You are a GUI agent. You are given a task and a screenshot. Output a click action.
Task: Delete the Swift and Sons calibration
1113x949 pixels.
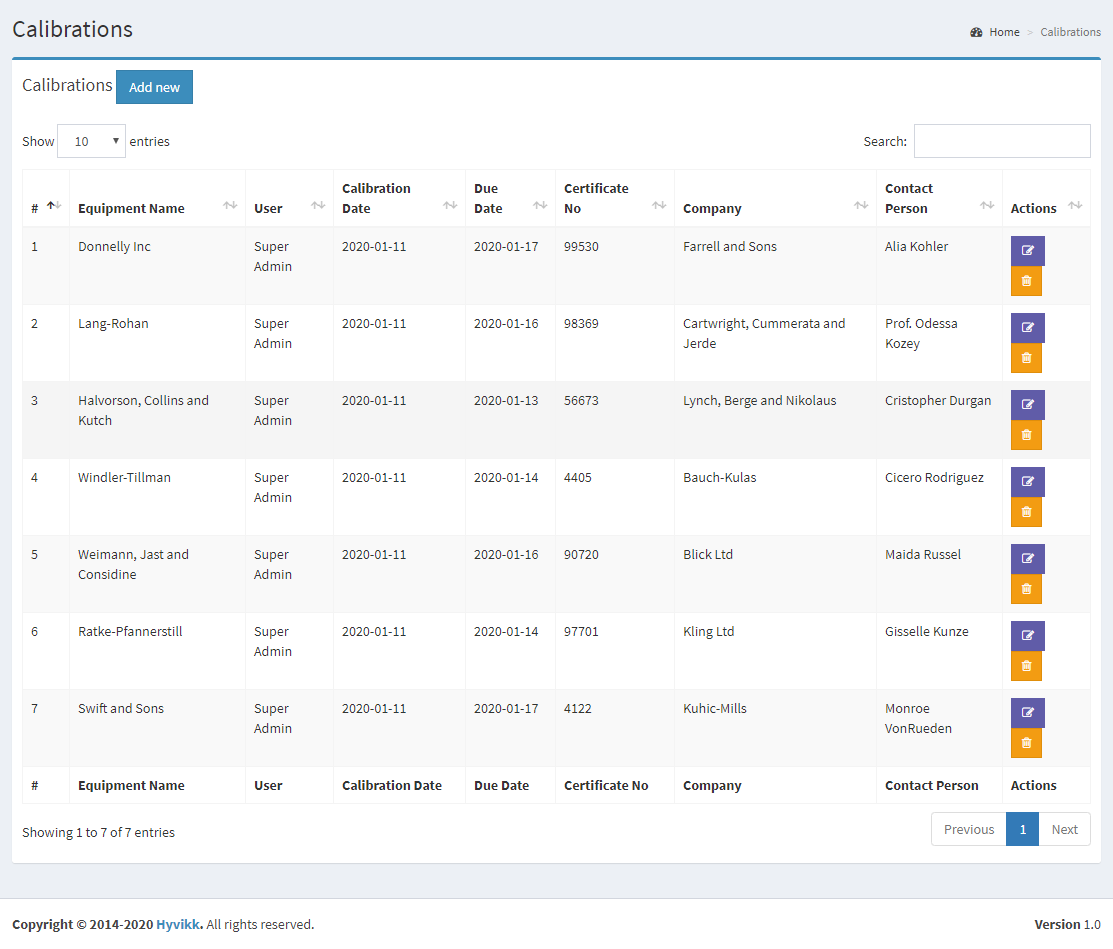click(1026, 743)
